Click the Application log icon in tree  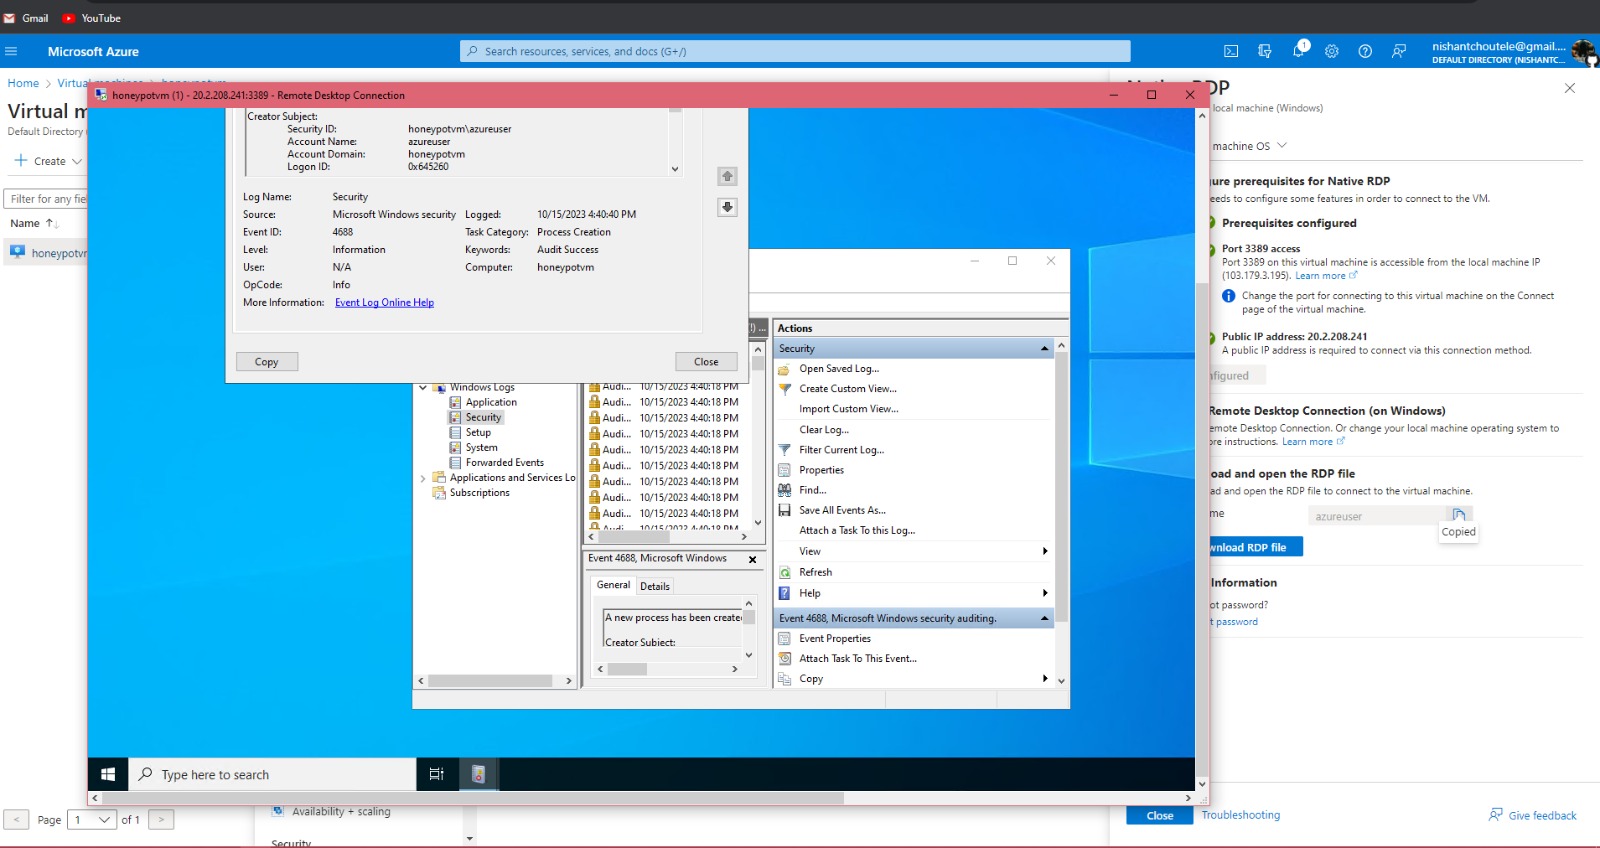pos(455,402)
